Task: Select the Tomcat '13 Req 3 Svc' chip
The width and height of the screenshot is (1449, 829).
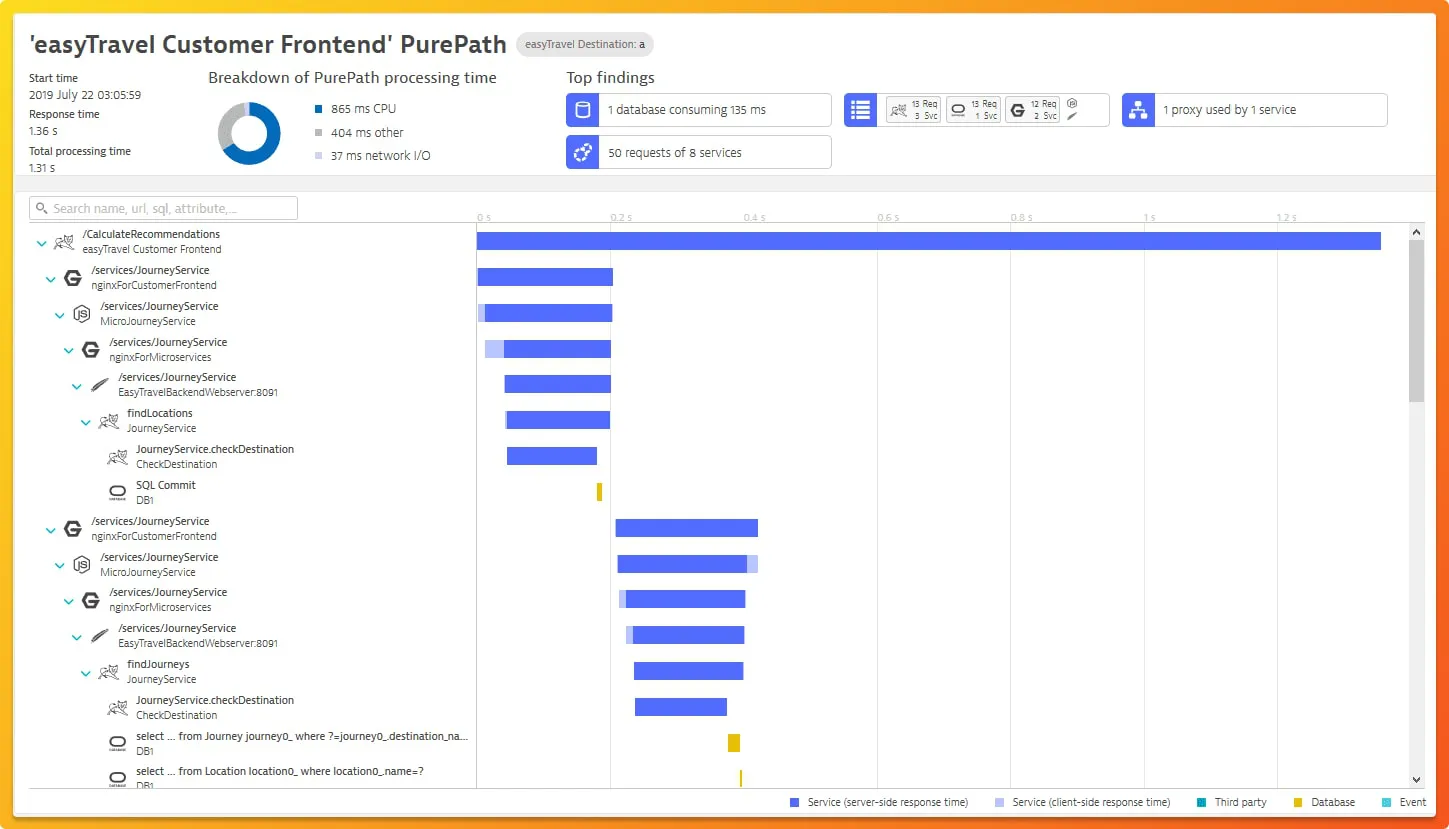Action: pos(913,110)
